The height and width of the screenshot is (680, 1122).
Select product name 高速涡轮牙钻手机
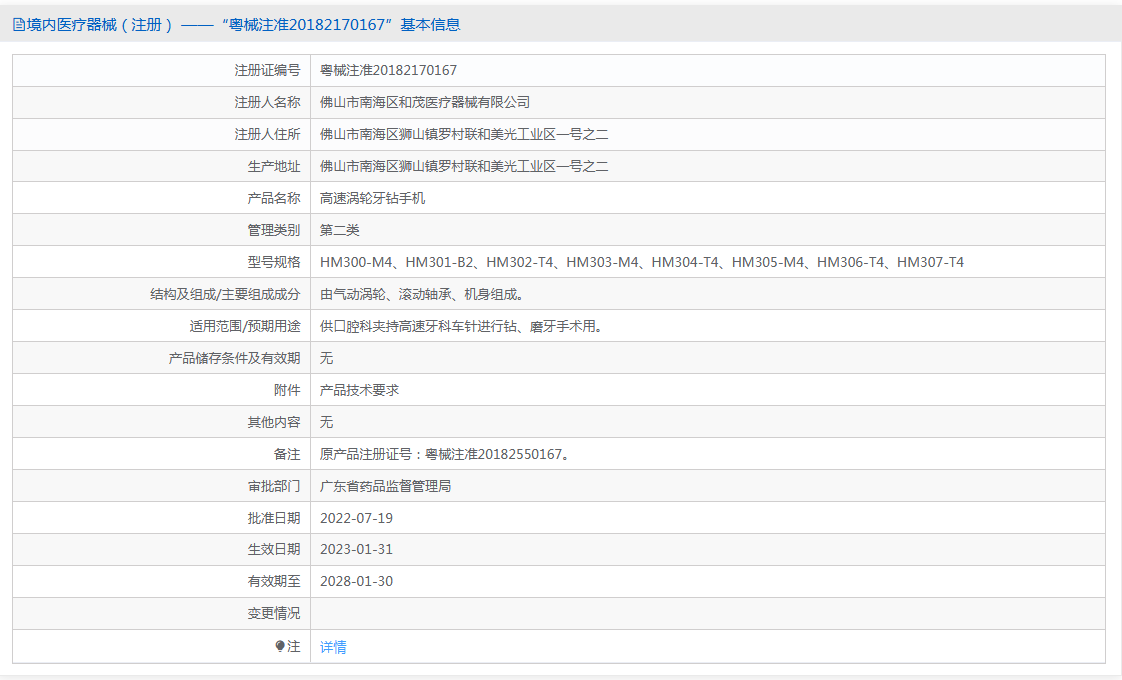(x=372, y=198)
